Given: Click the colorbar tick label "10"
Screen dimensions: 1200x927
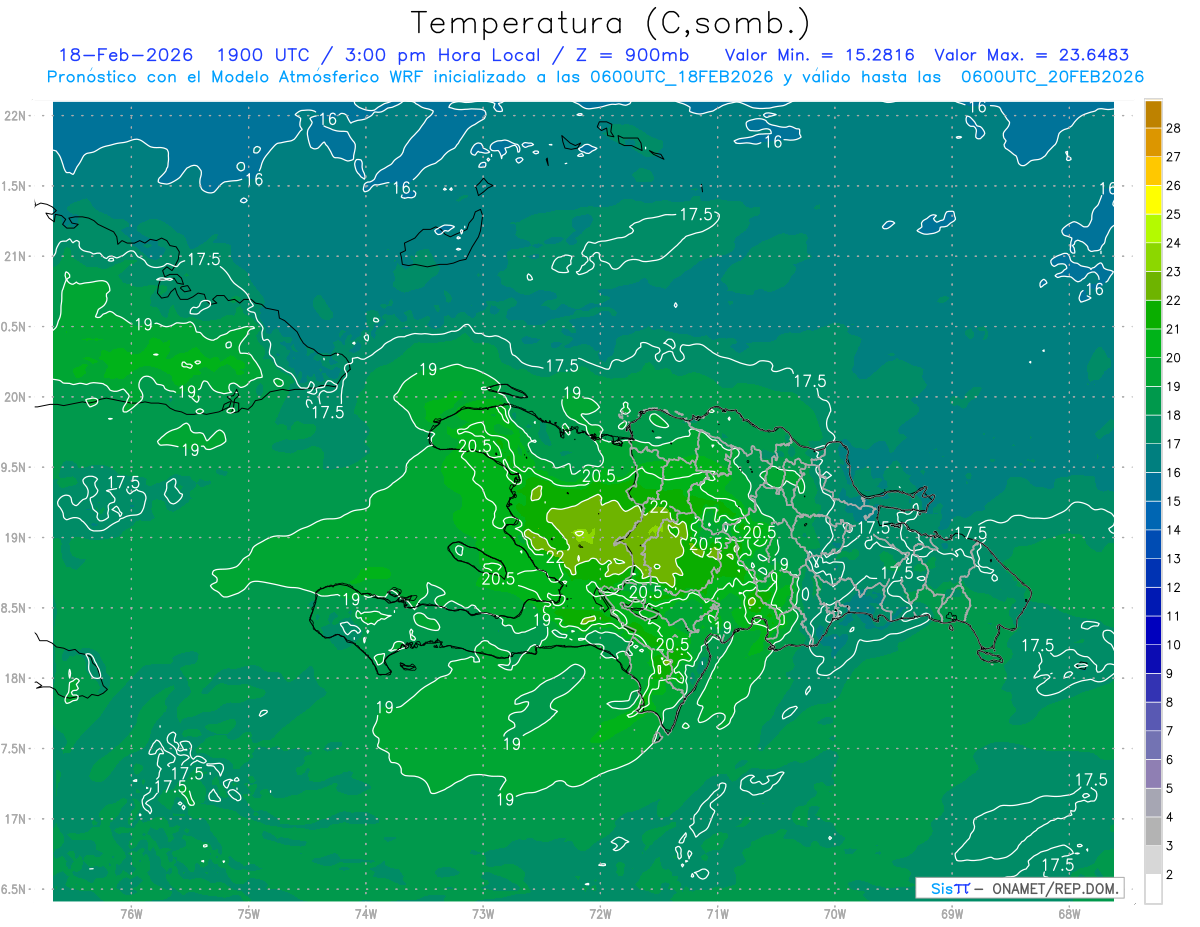Looking at the screenshot, I should [1174, 645].
